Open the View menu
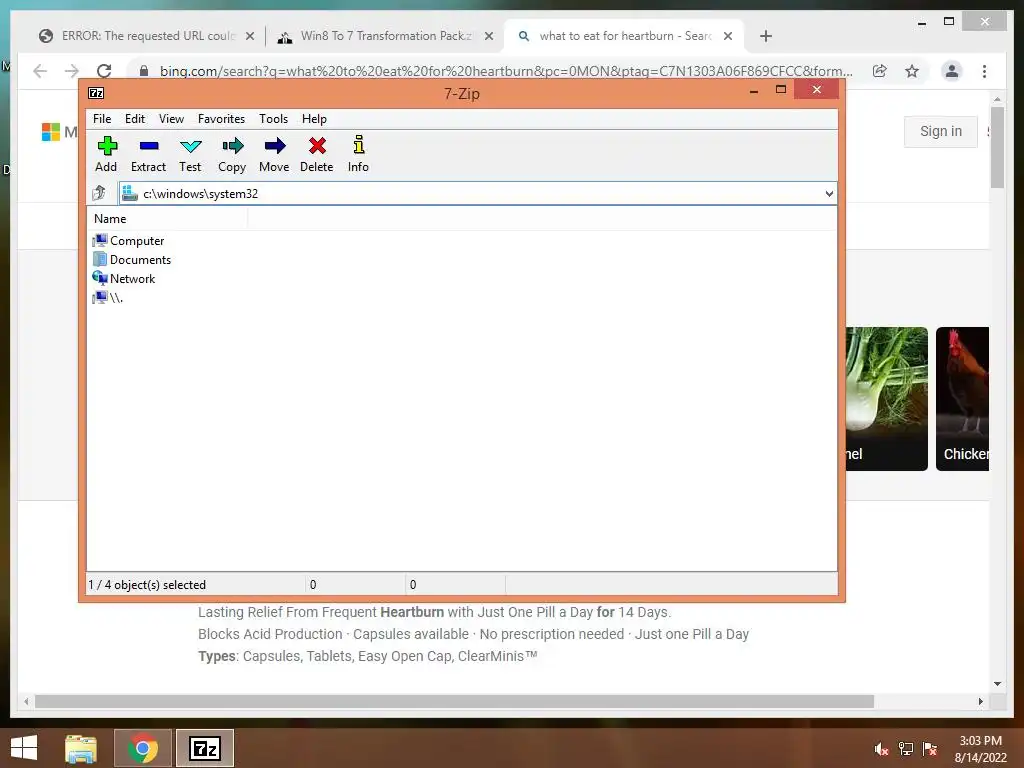Screen dimensions: 1024x768 click(x=171, y=119)
